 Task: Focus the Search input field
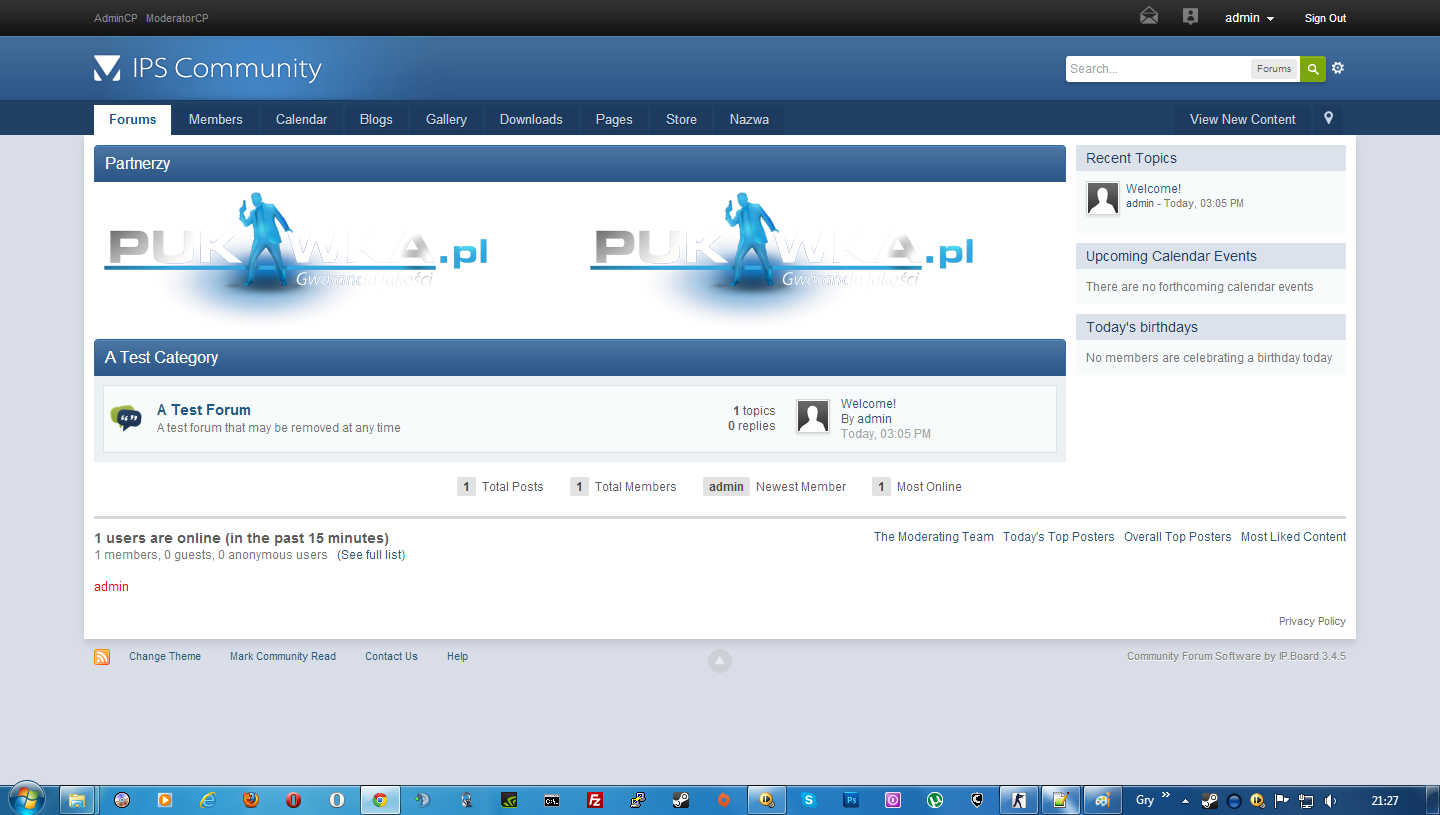[1158, 69]
